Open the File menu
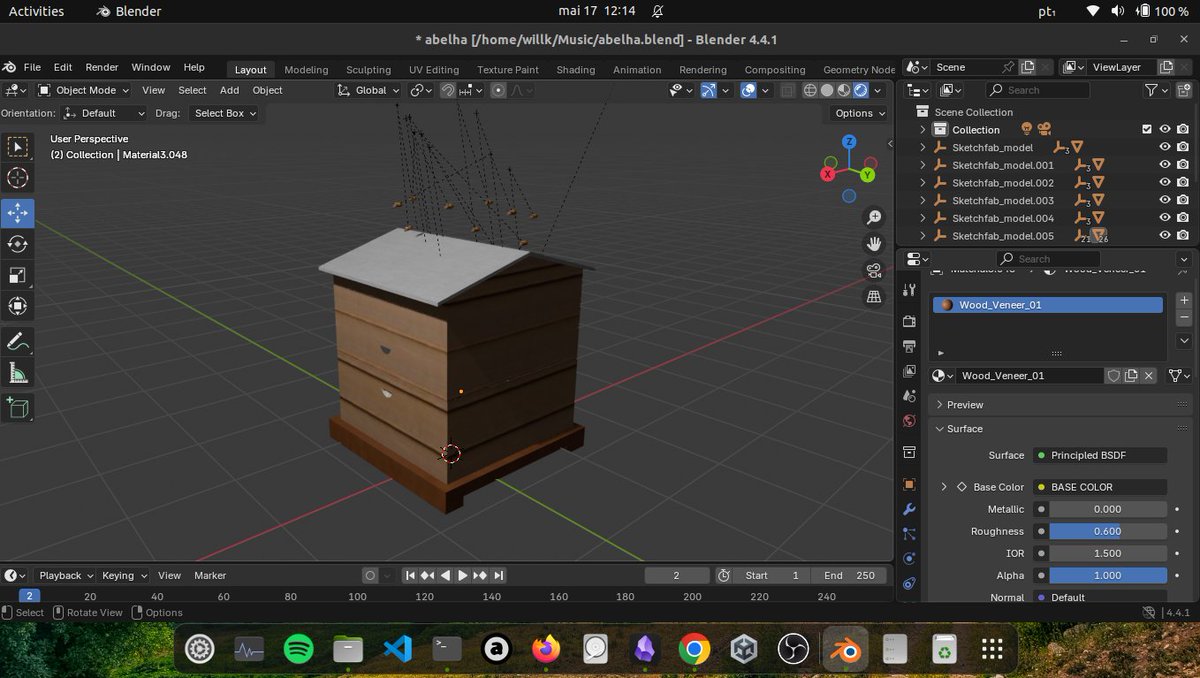The width and height of the screenshot is (1200, 678). (x=32, y=67)
